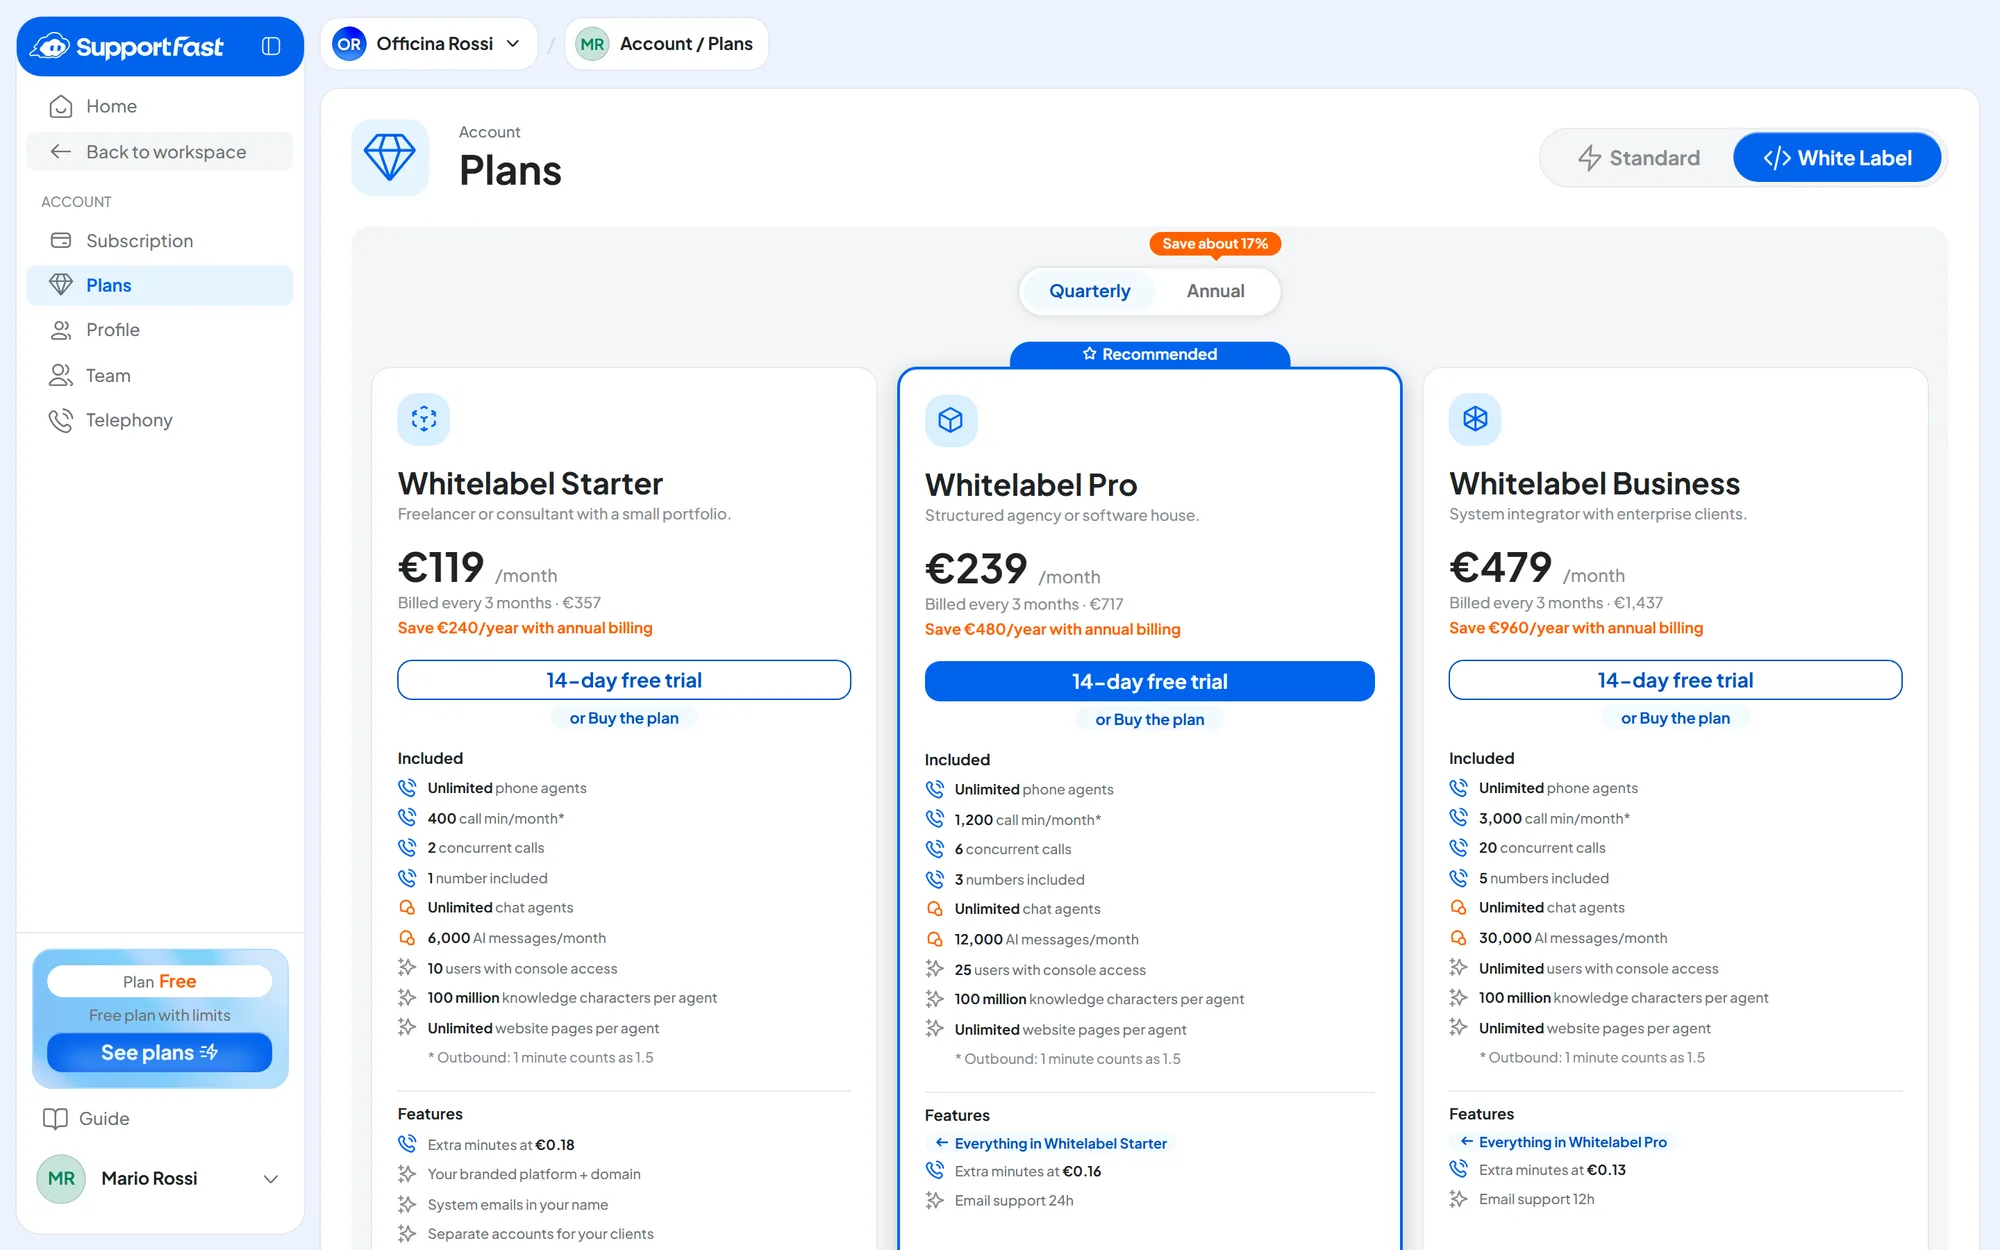
Task: Click the SupportFast logo
Action: click(x=127, y=46)
